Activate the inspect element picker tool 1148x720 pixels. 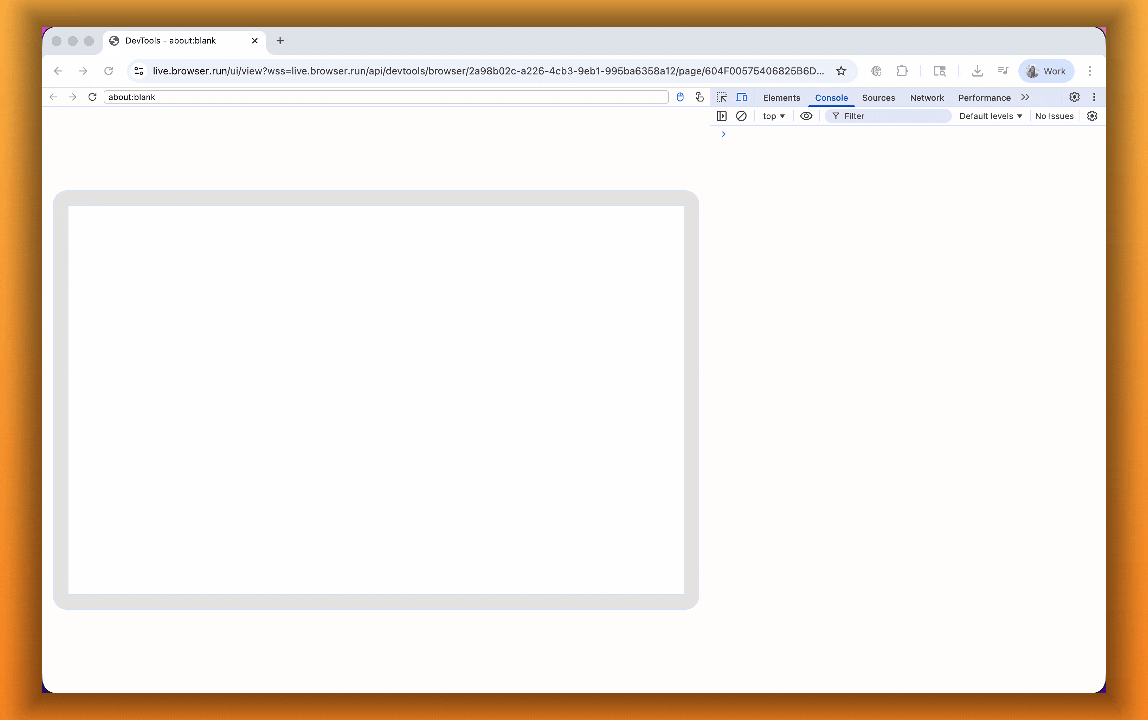point(722,98)
